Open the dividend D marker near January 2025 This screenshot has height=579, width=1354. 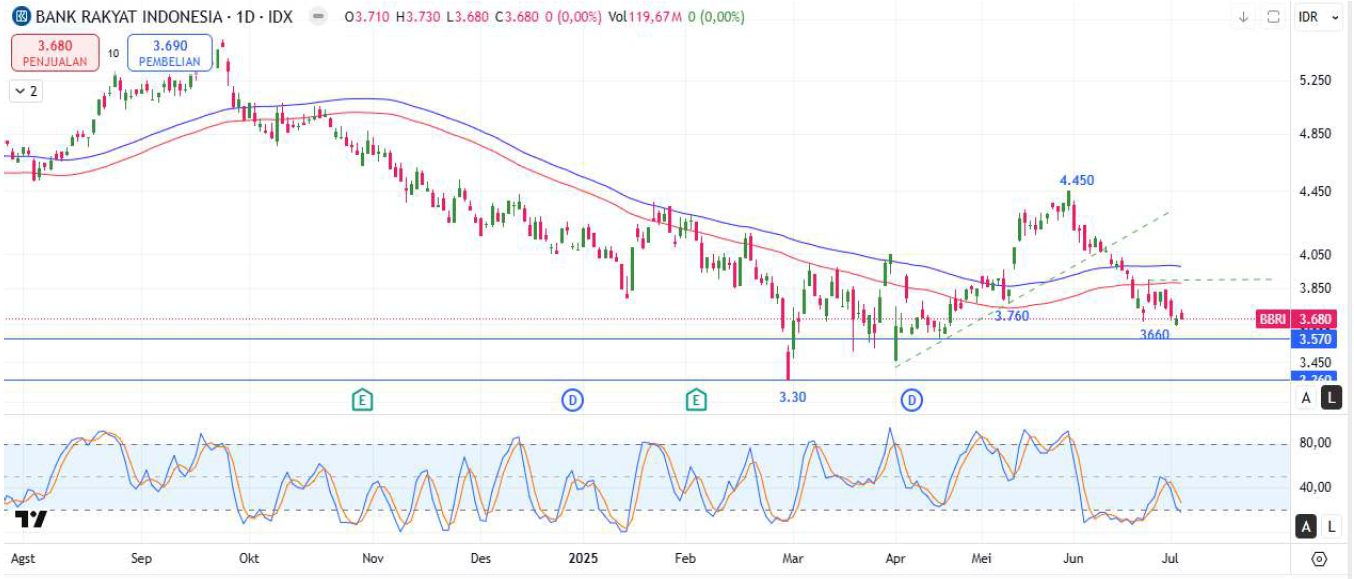pos(572,400)
